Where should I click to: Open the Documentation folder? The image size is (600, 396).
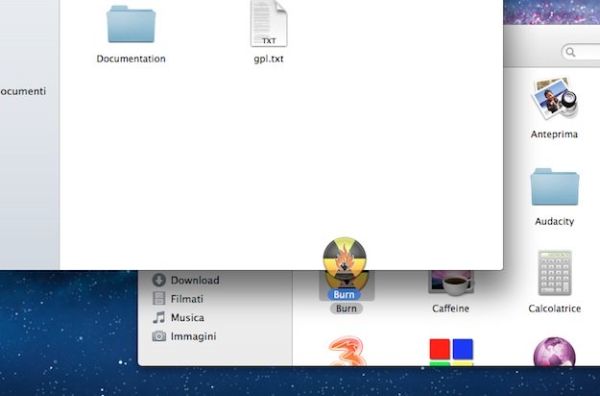pos(131,24)
